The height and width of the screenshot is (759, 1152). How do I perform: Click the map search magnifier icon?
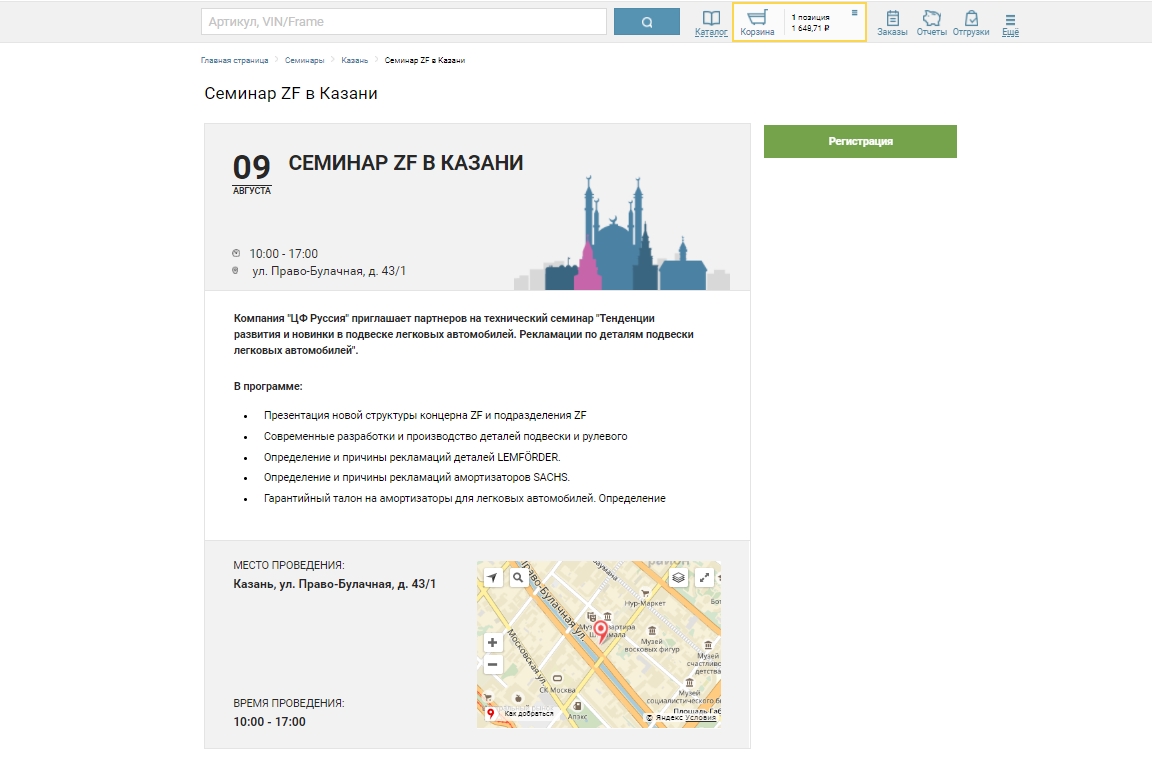pyautogui.click(x=518, y=578)
